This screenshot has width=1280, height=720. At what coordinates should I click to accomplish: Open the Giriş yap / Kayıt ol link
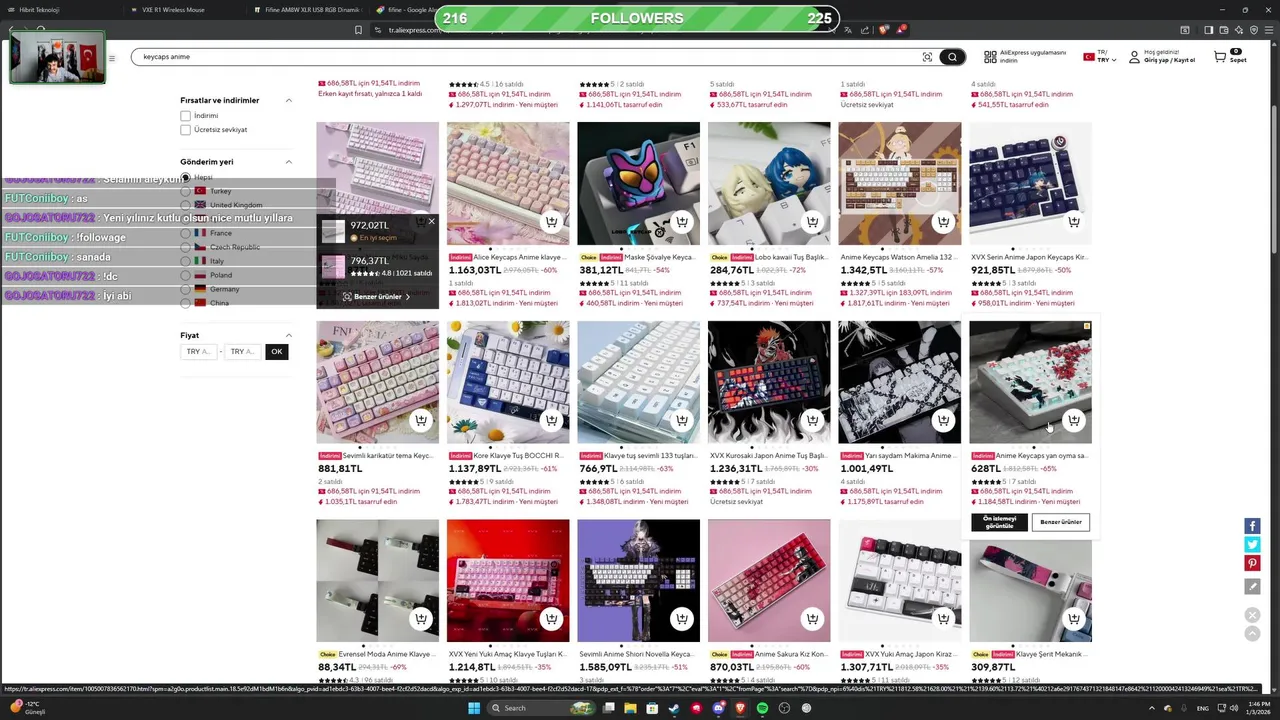[1170, 60]
